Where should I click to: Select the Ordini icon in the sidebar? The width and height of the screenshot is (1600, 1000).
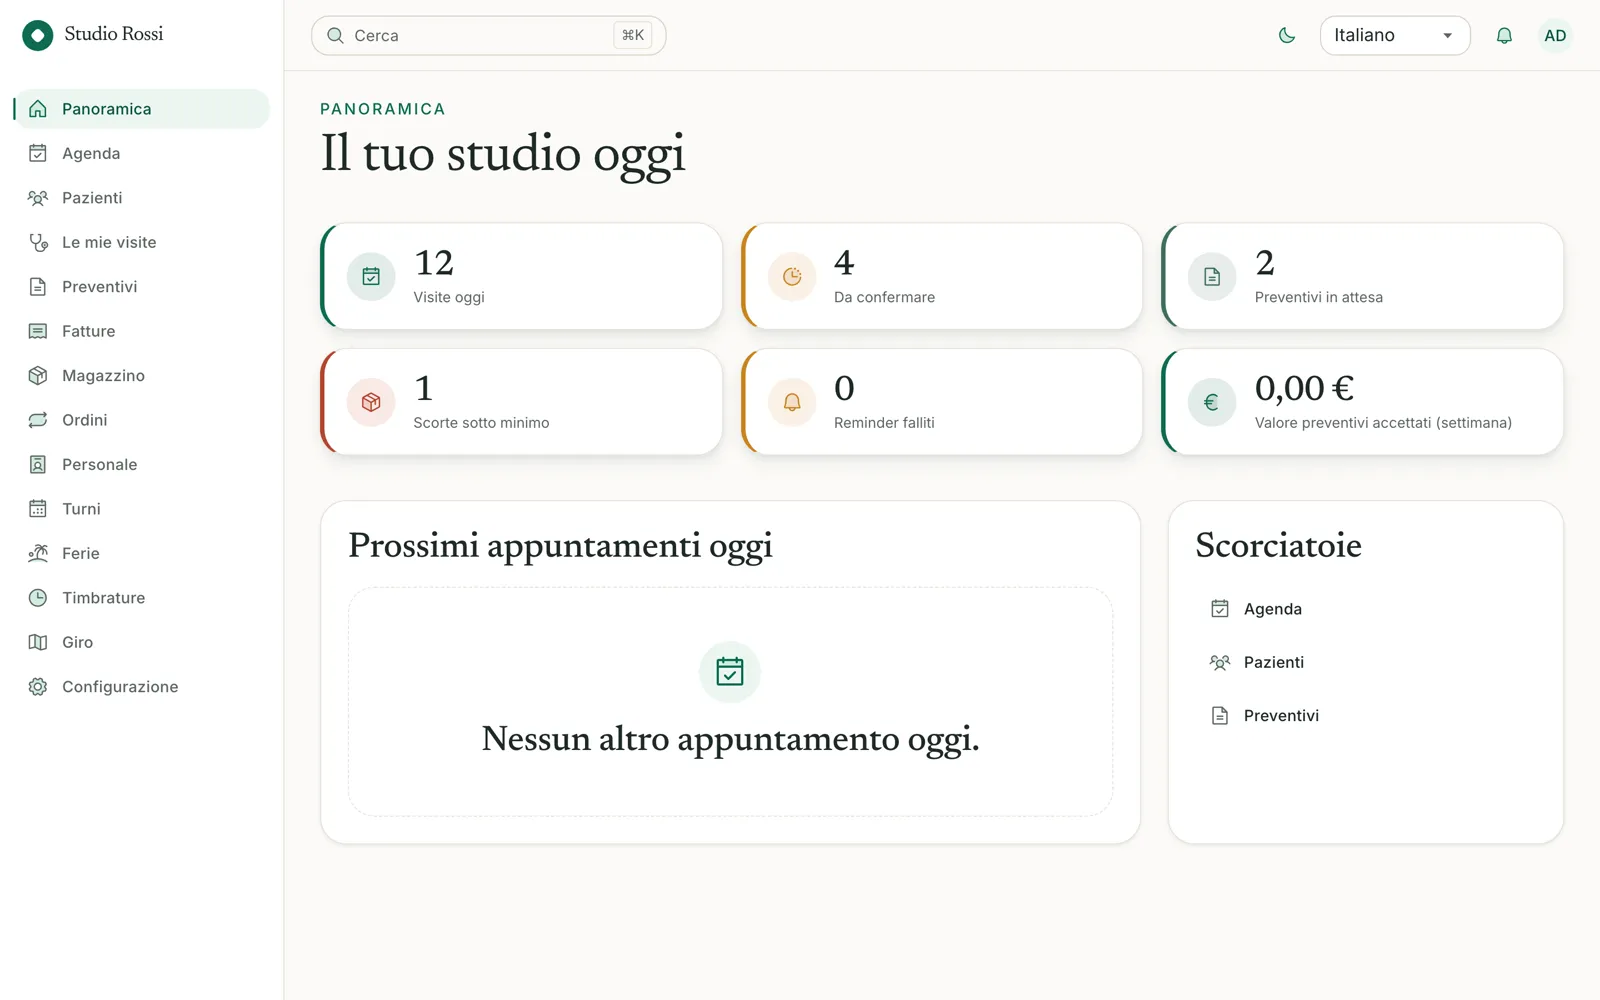coord(38,420)
